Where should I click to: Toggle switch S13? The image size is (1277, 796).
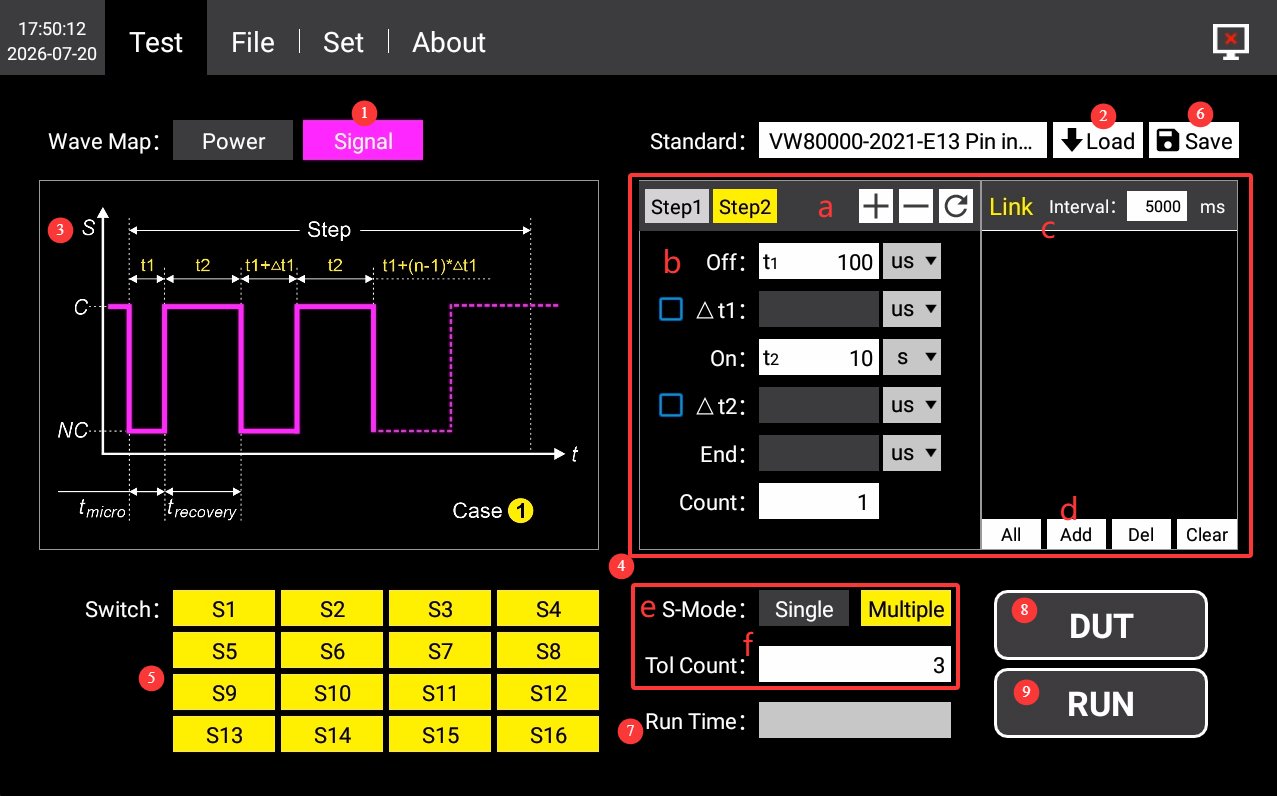pyautogui.click(x=224, y=735)
